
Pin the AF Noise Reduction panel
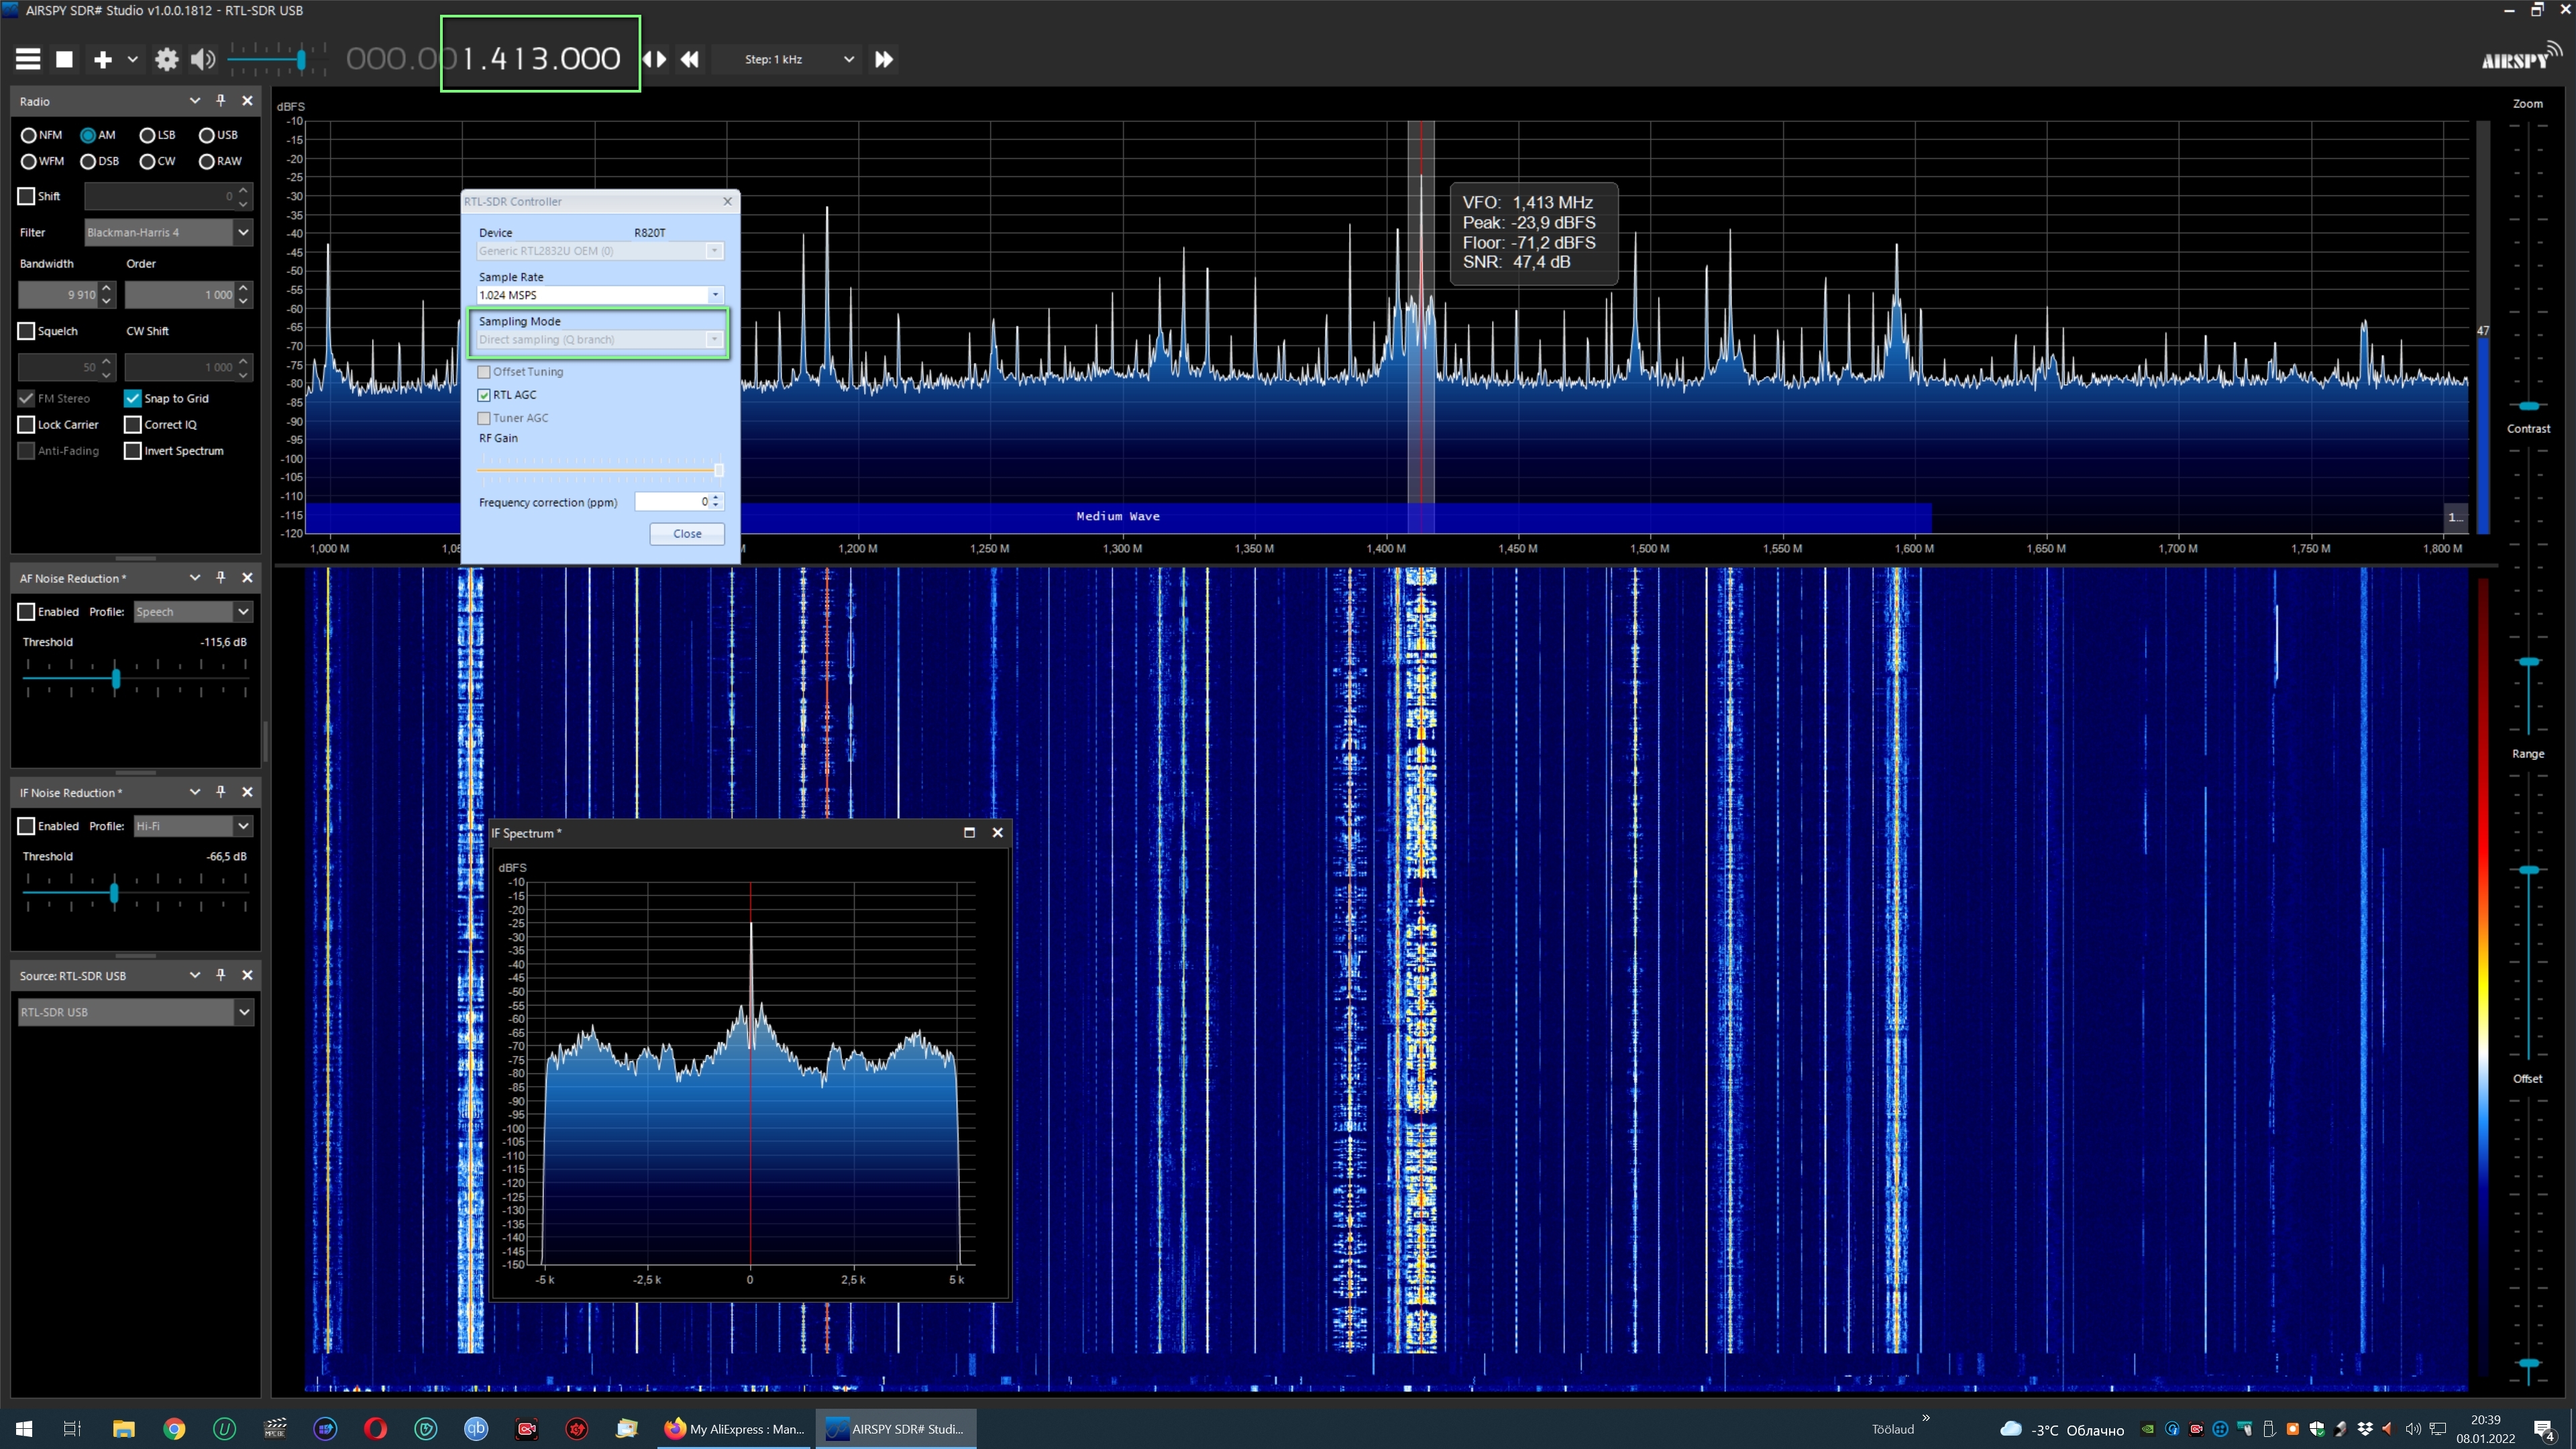pyautogui.click(x=221, y=578)
